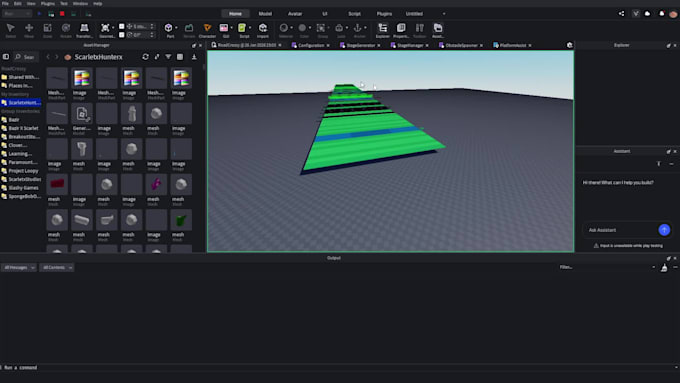
Task: Switch to the Avatar ribbon tab
Action: coord(295,14)
